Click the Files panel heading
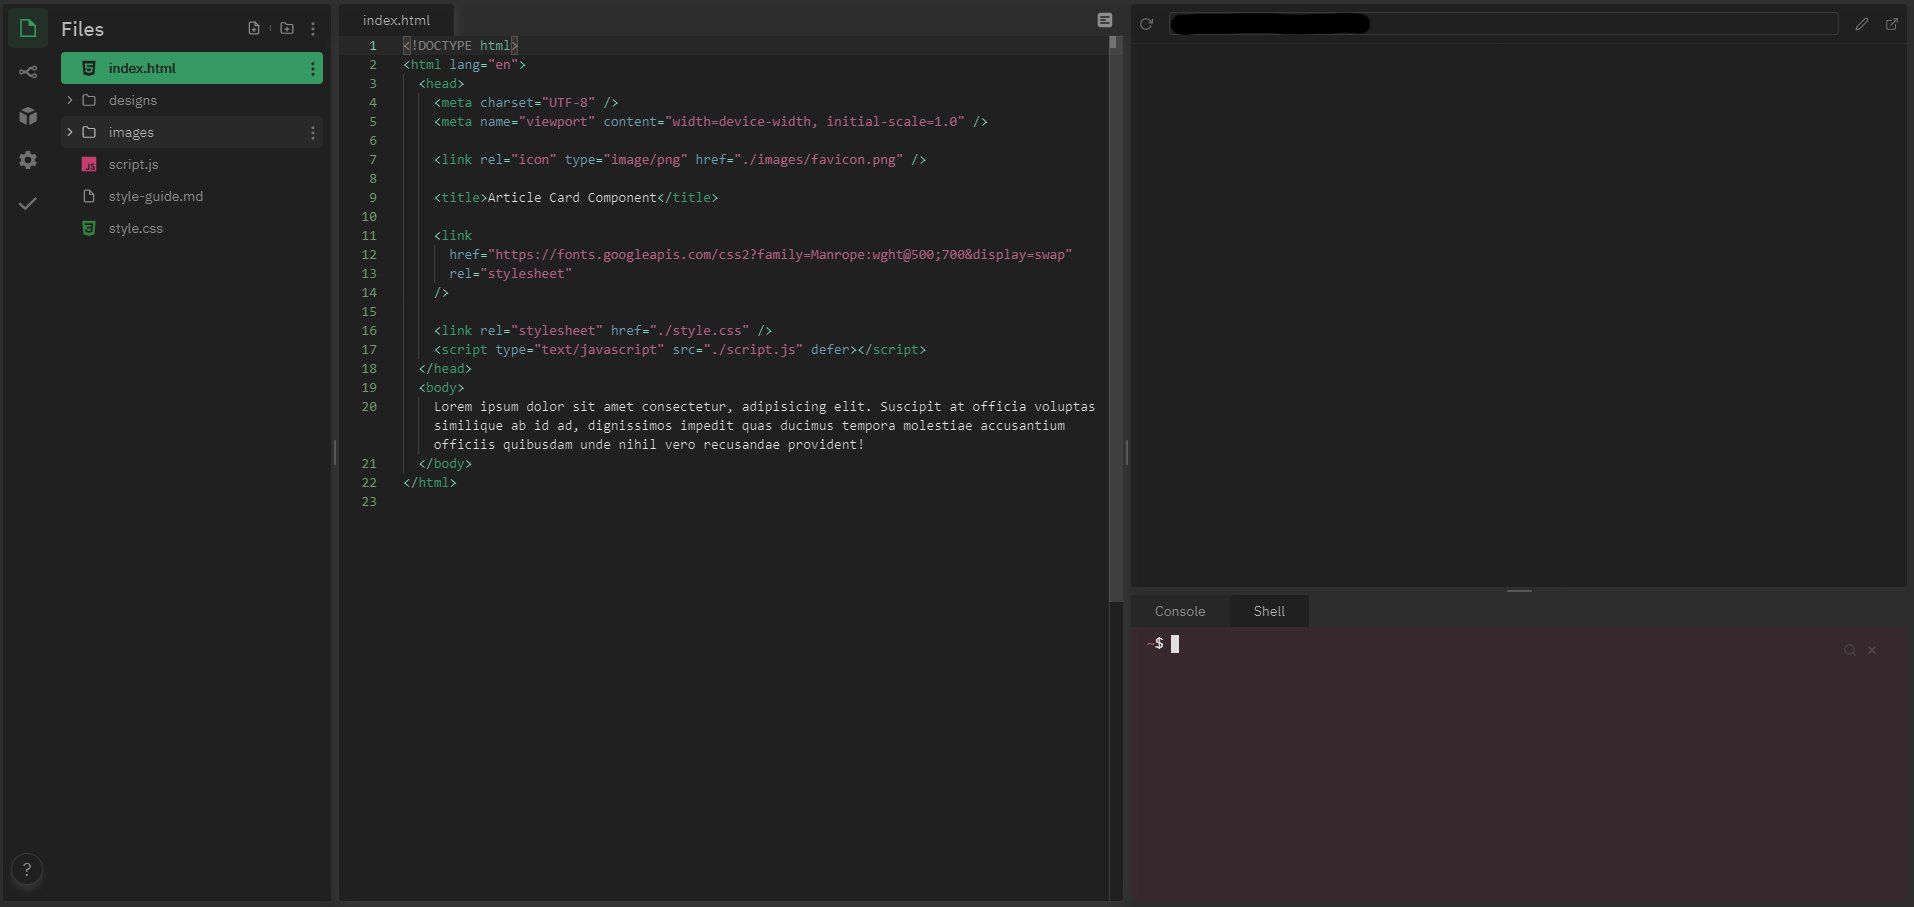Image resolution: width=1914 pixels, height=907 pixels. click(82, 29)
